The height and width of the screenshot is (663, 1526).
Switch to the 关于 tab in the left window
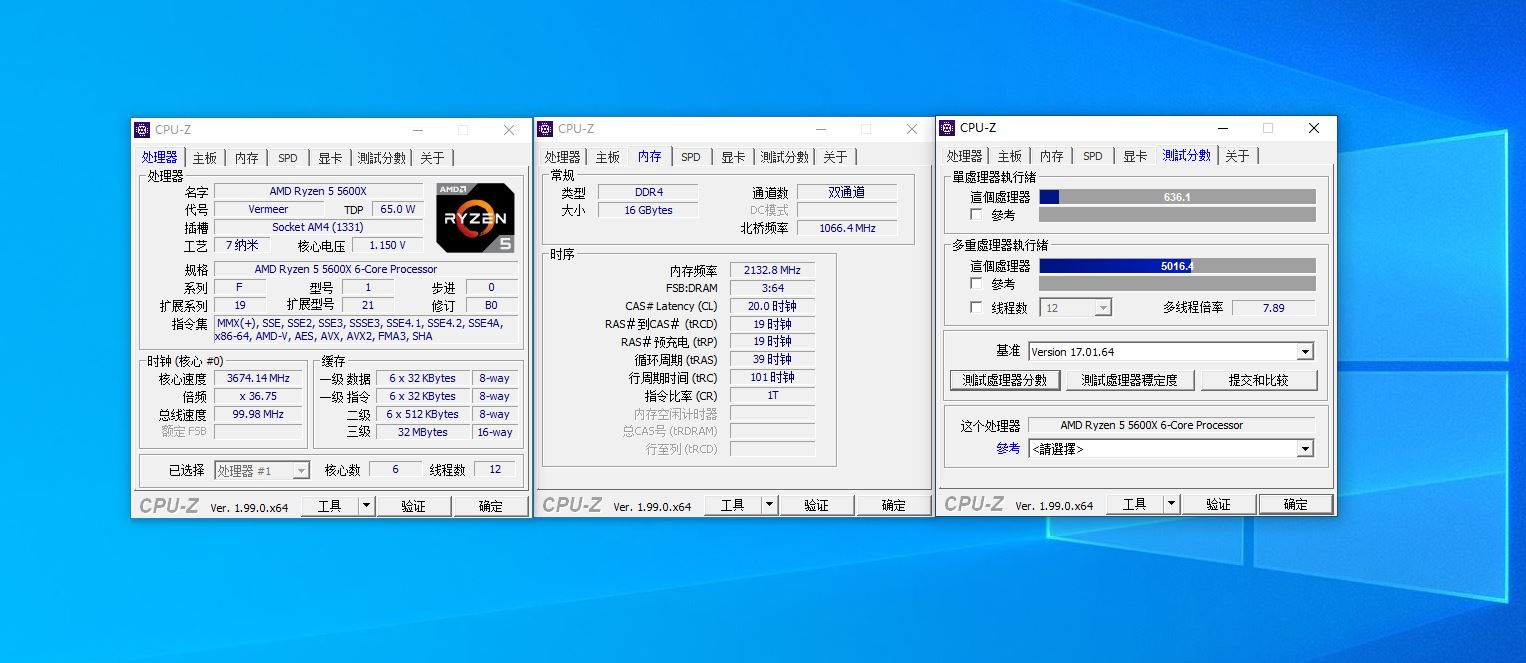coord(432,157)
